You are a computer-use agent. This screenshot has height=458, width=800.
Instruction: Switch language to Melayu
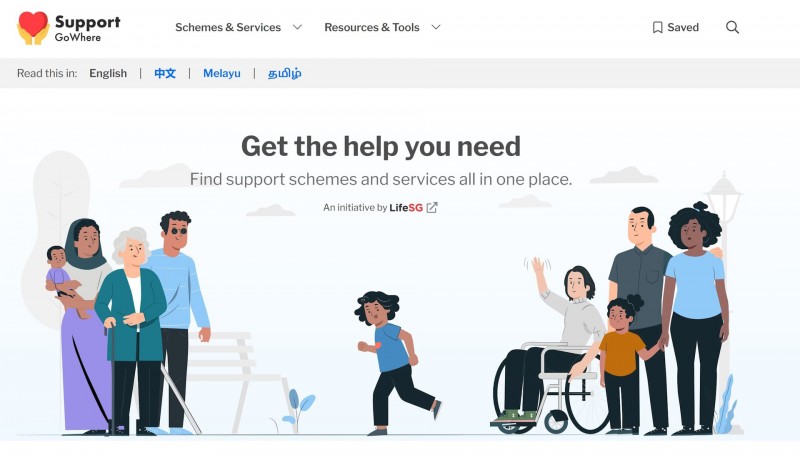(x=221, y=73)
